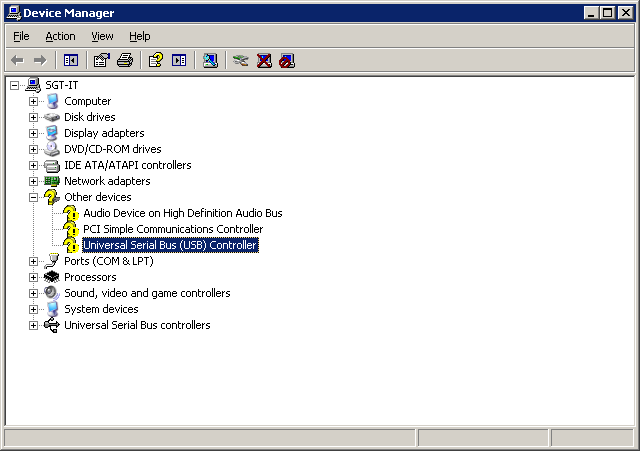Click the Print toolbar icon
640x451 pixels.
[125, 60]
